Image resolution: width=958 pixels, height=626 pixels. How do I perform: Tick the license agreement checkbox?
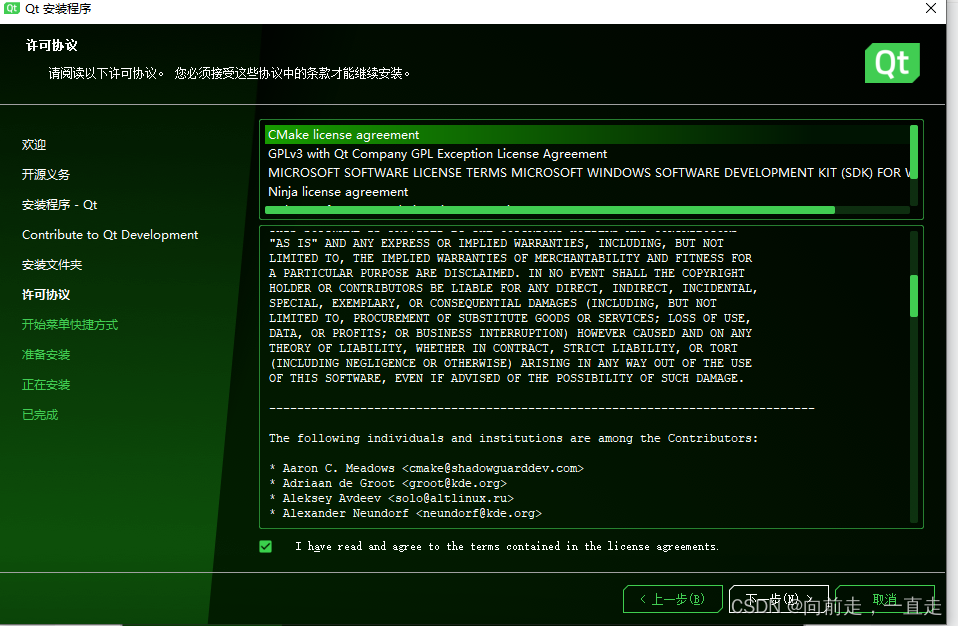point(266,547)
